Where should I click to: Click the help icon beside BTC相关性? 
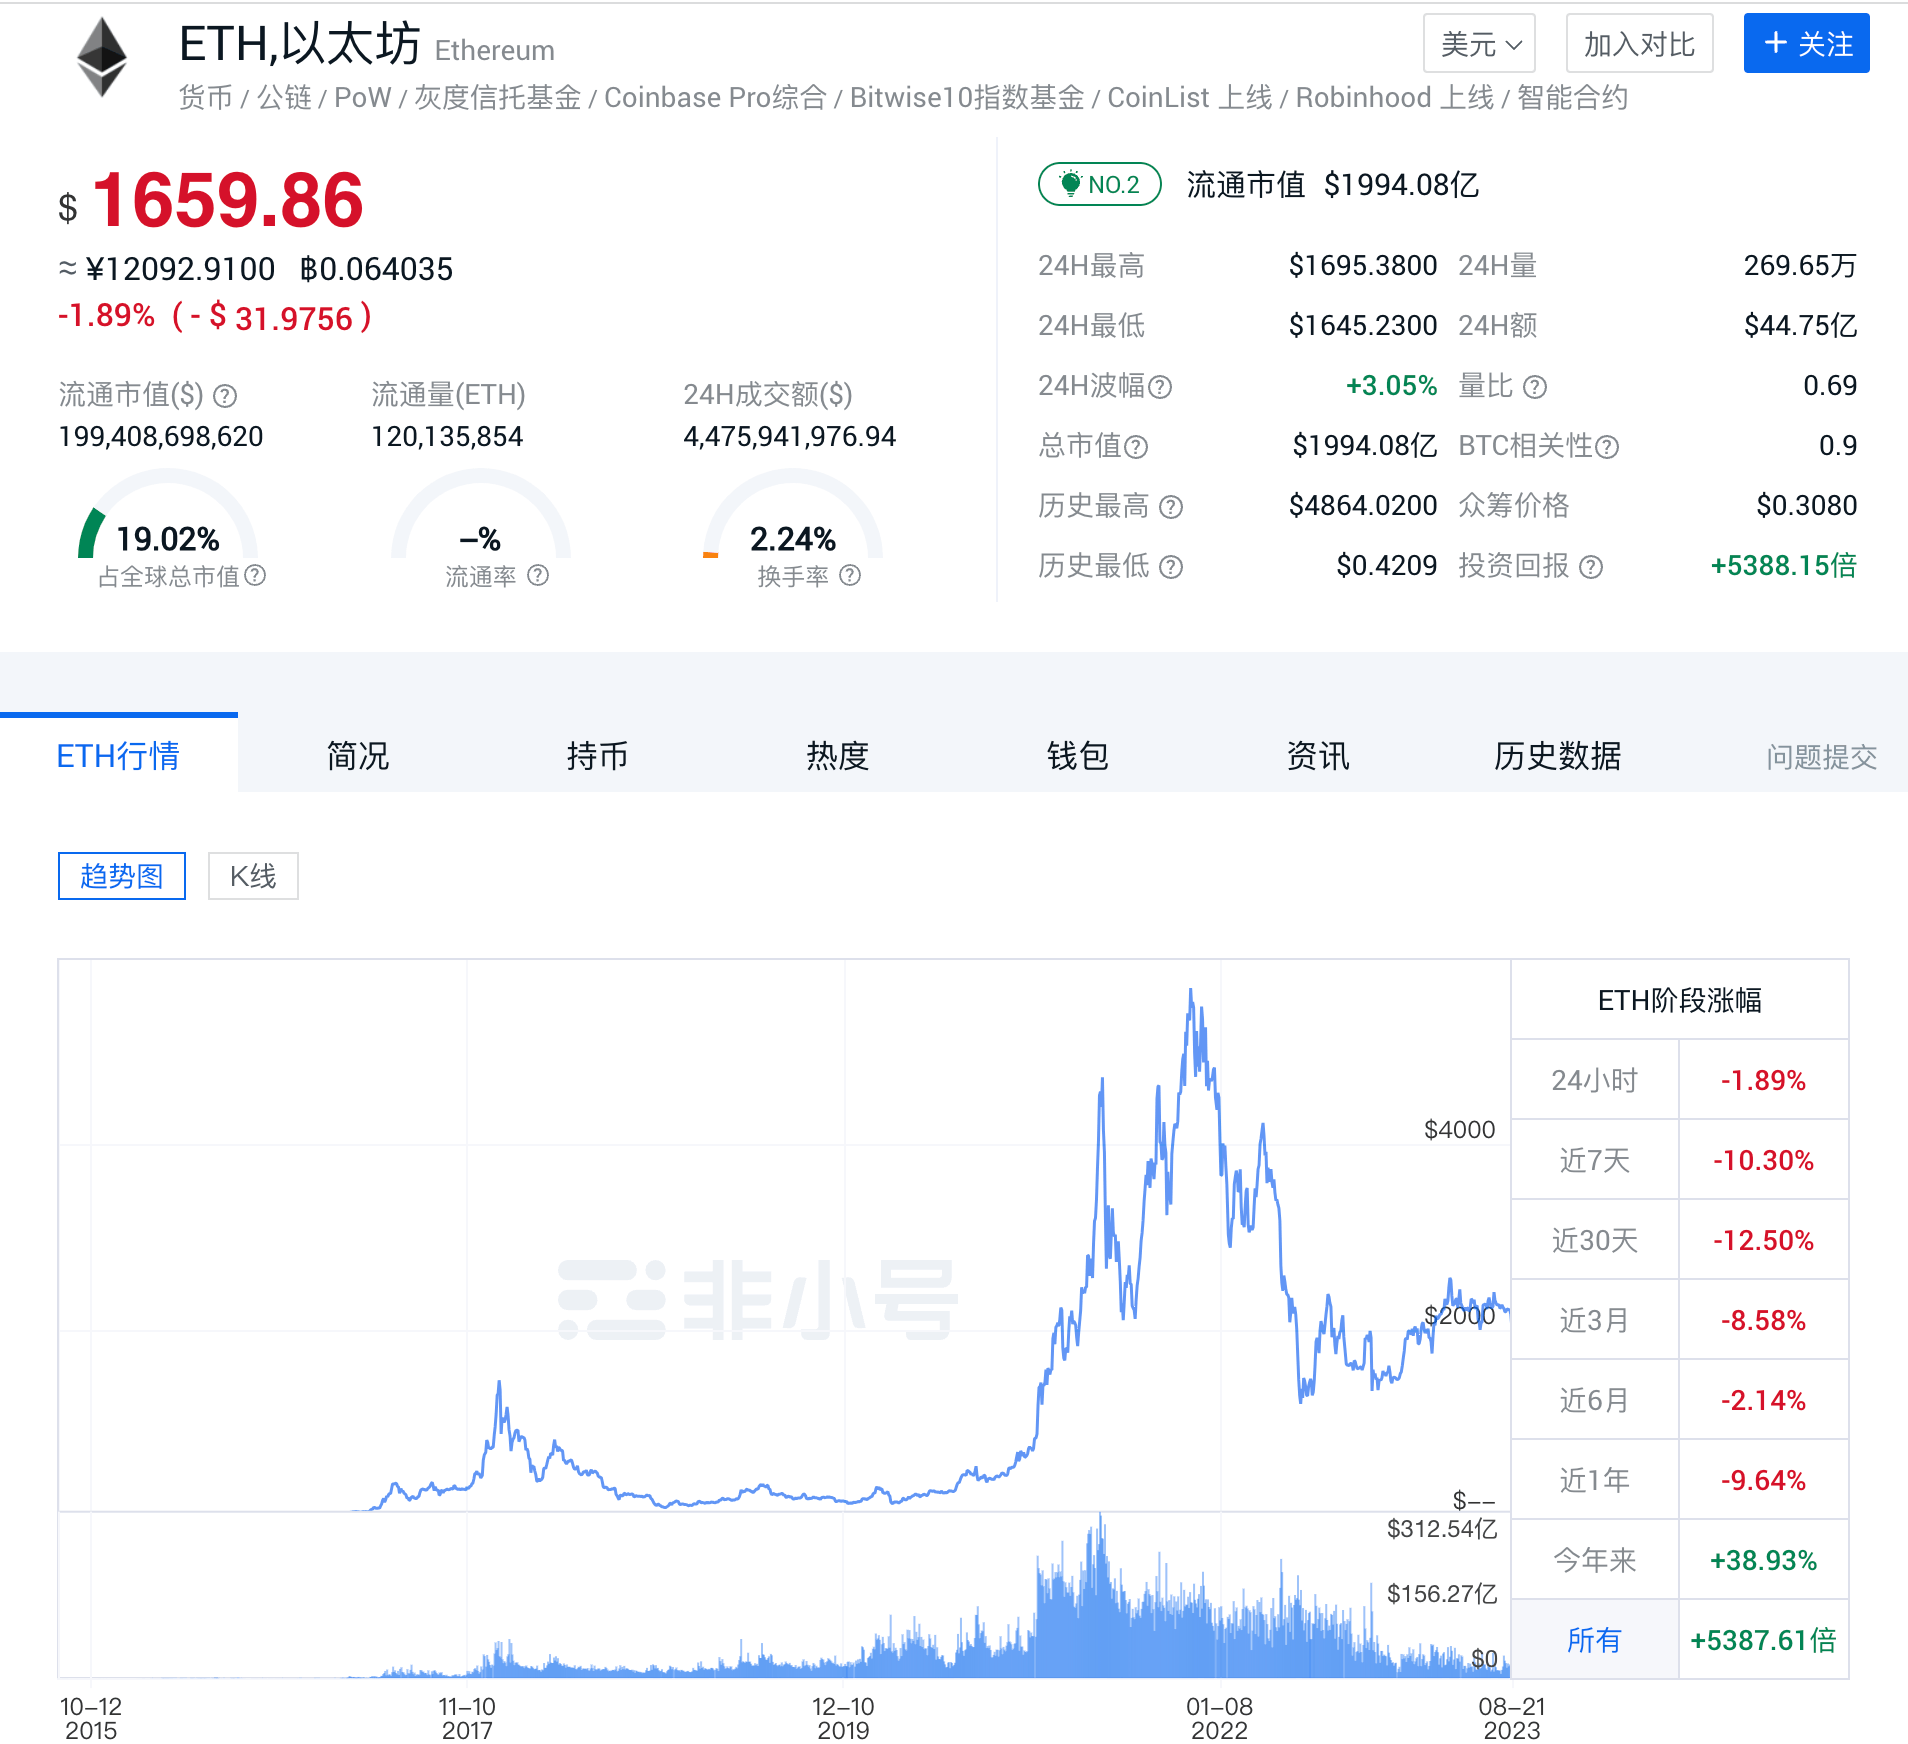point(1609,446)
